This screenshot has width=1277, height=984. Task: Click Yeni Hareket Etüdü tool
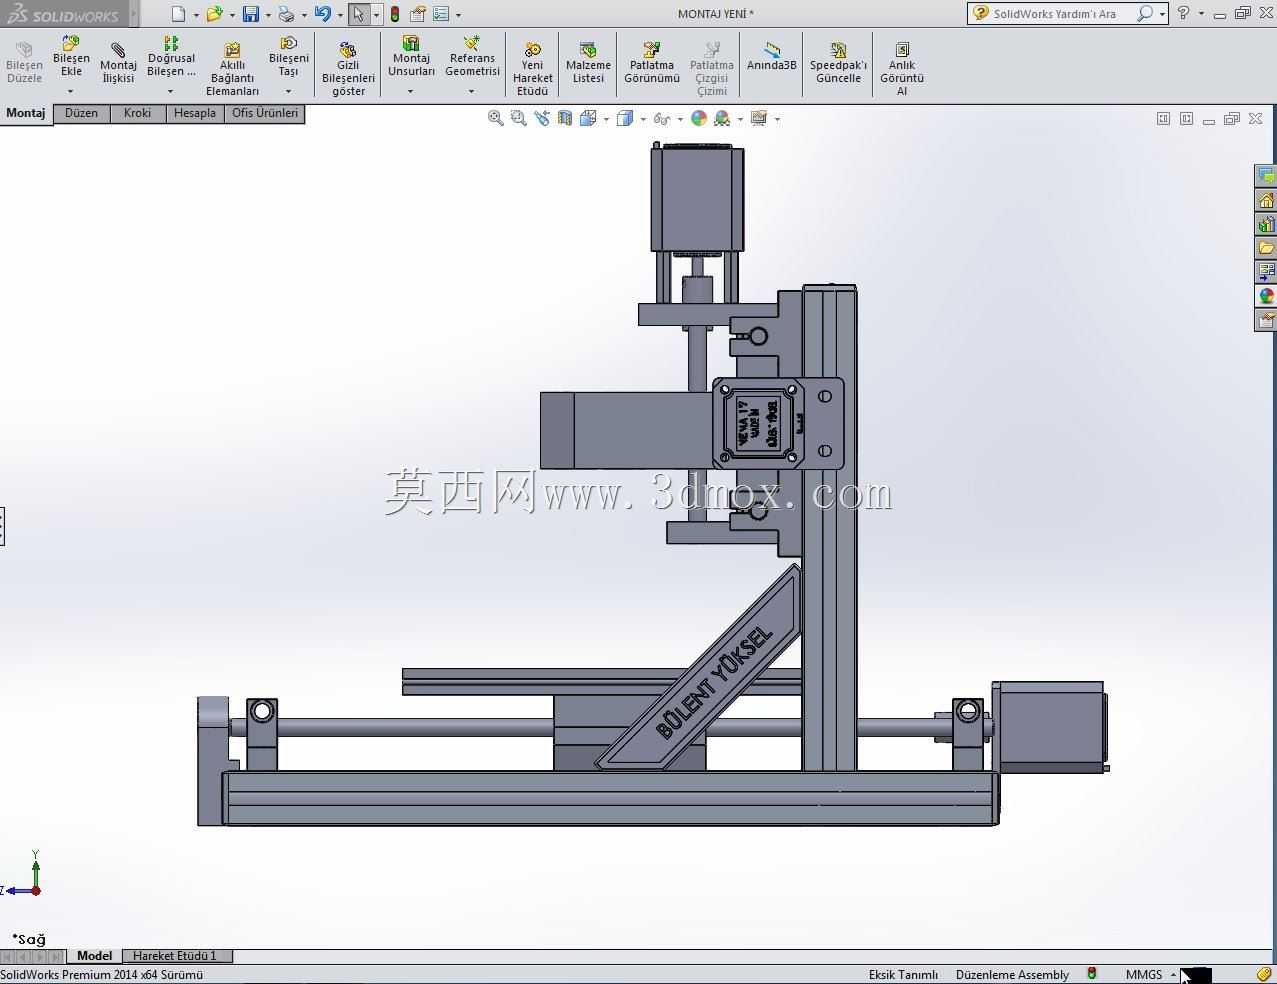532,70
